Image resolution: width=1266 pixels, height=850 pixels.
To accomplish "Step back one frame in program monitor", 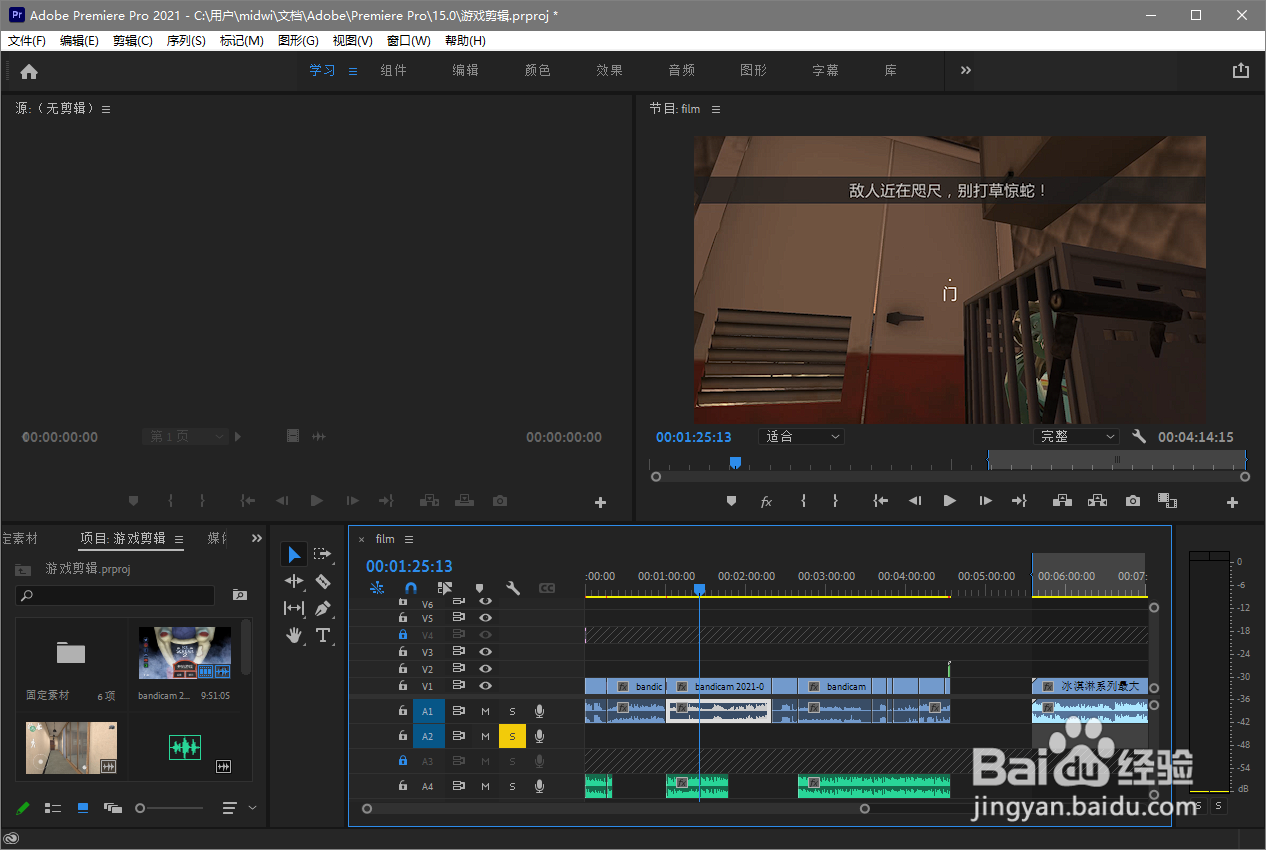I will click(x=914, y=501).
